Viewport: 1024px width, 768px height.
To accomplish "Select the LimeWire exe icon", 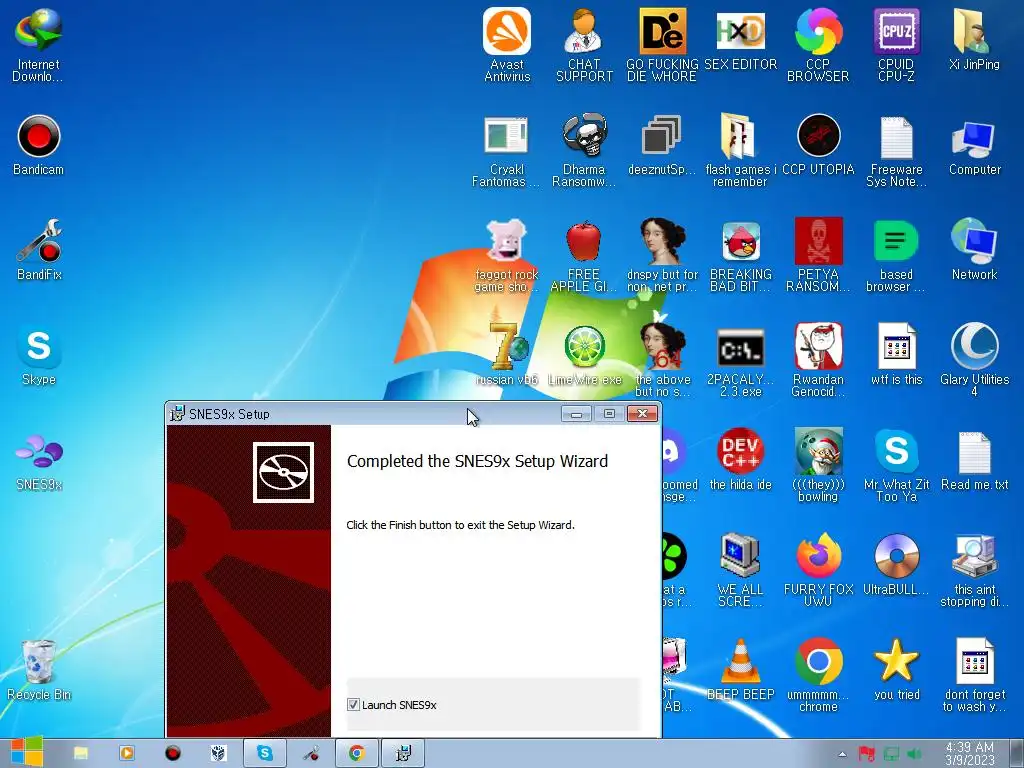I will 584,355.
